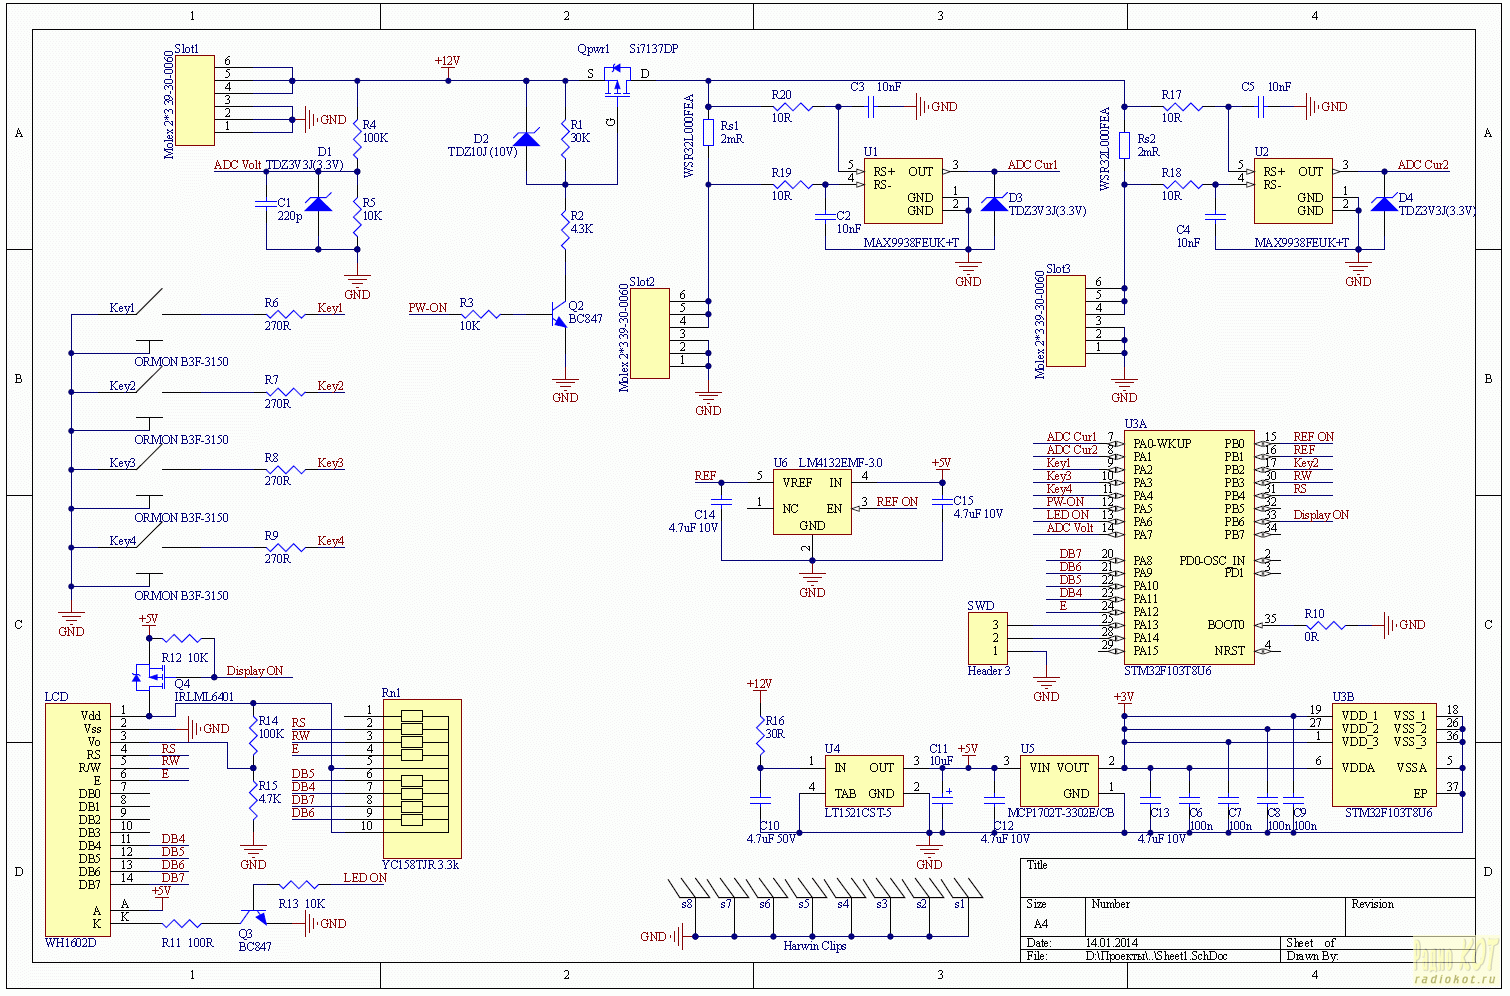
Task: Click the Drawn By field in title block
Action: tap(1379, 956)
